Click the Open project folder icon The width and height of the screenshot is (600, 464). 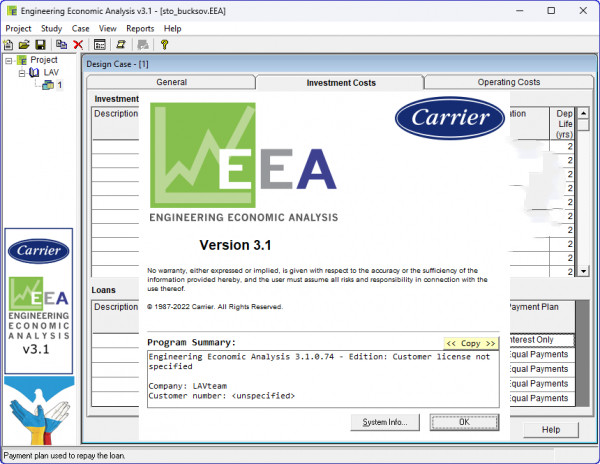pyautogui.click(x=24, y=45)
